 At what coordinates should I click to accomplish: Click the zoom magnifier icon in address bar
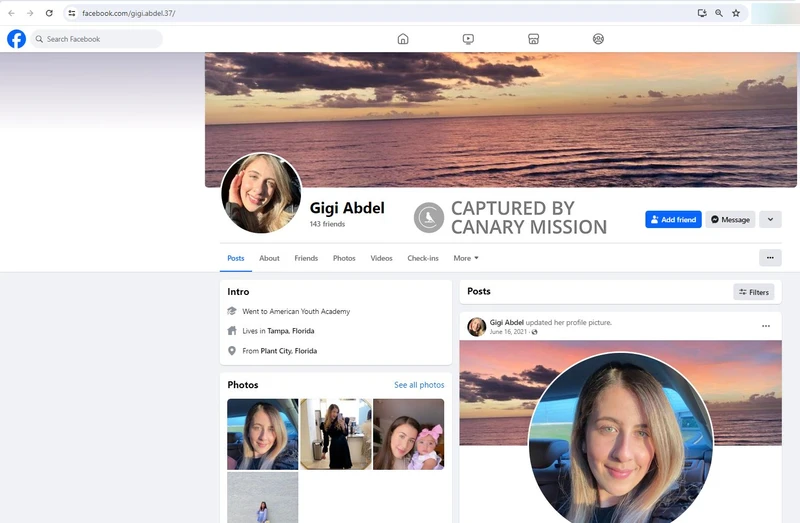pyautogui.click(x=719, y=13)
